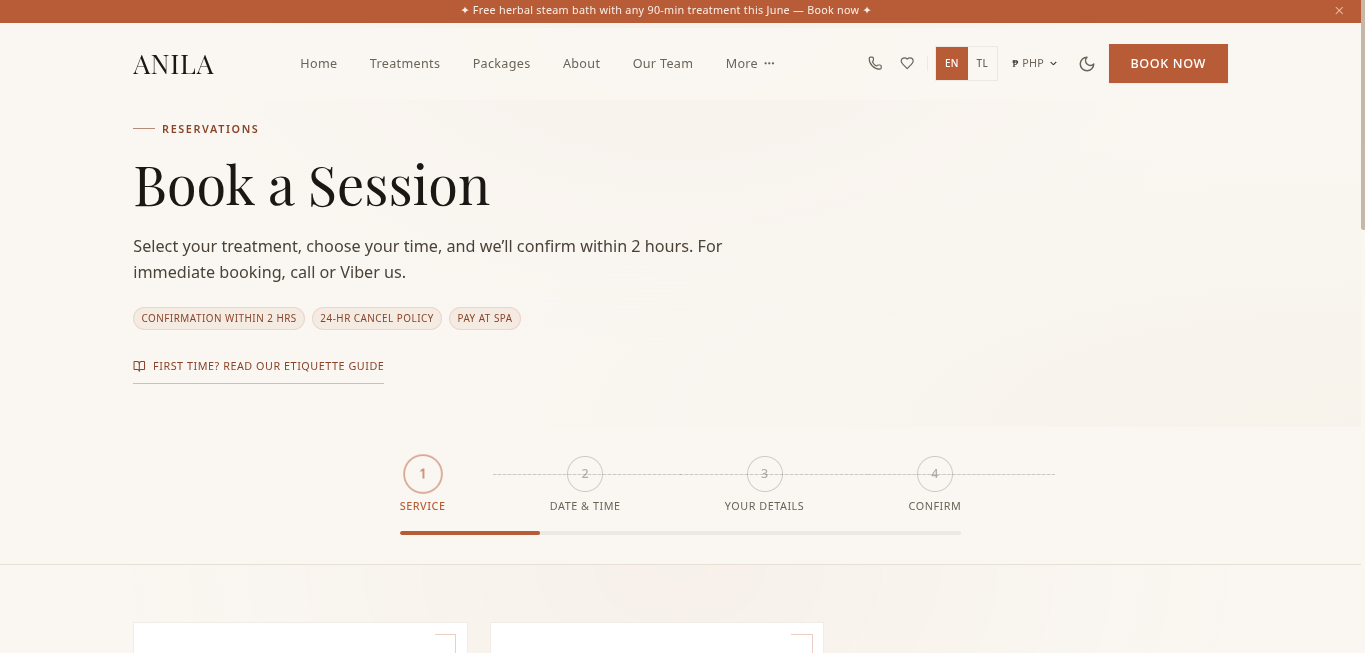Open the Our Team page
This screenshot has width=1365, height=653.
[x=663, y=63]
